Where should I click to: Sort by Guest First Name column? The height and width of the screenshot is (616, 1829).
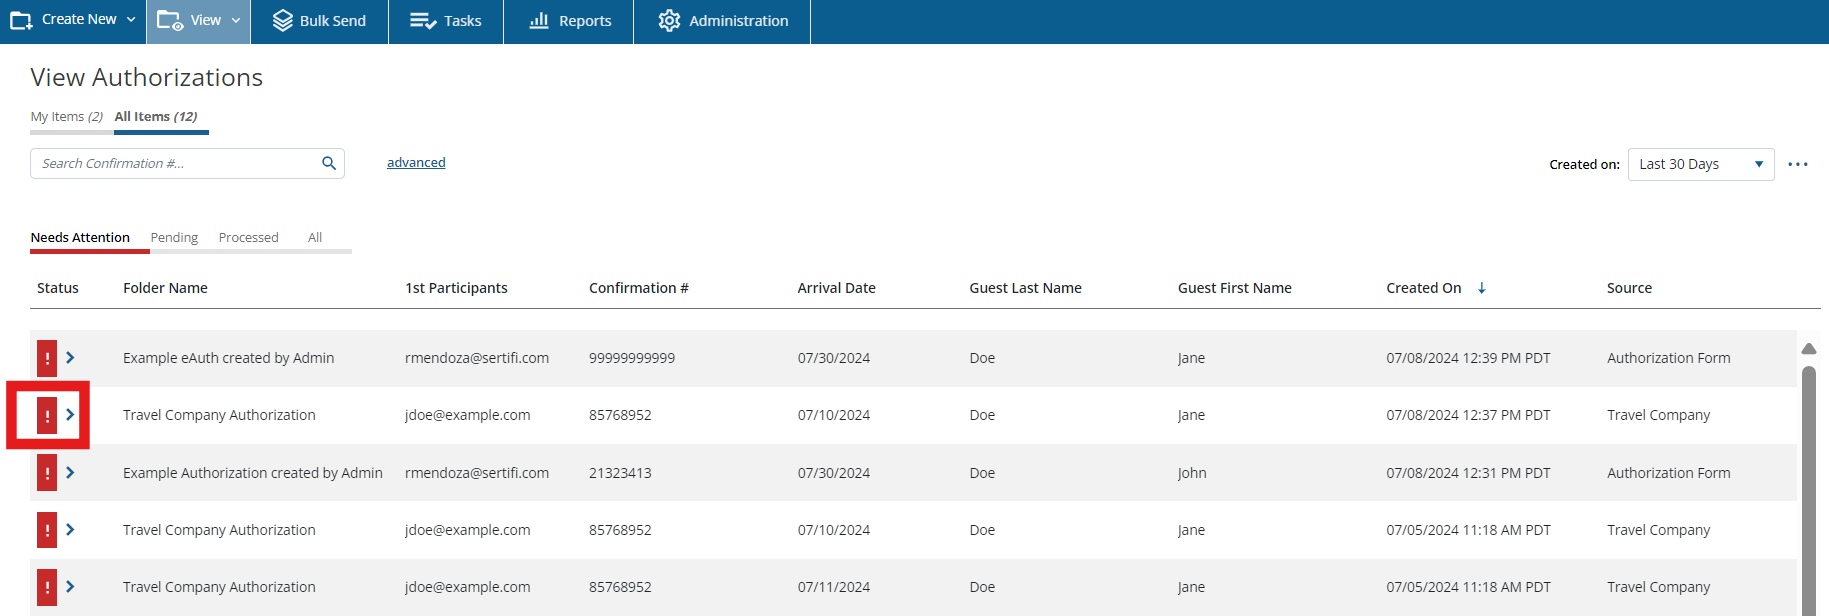(x=1234, y=288)
